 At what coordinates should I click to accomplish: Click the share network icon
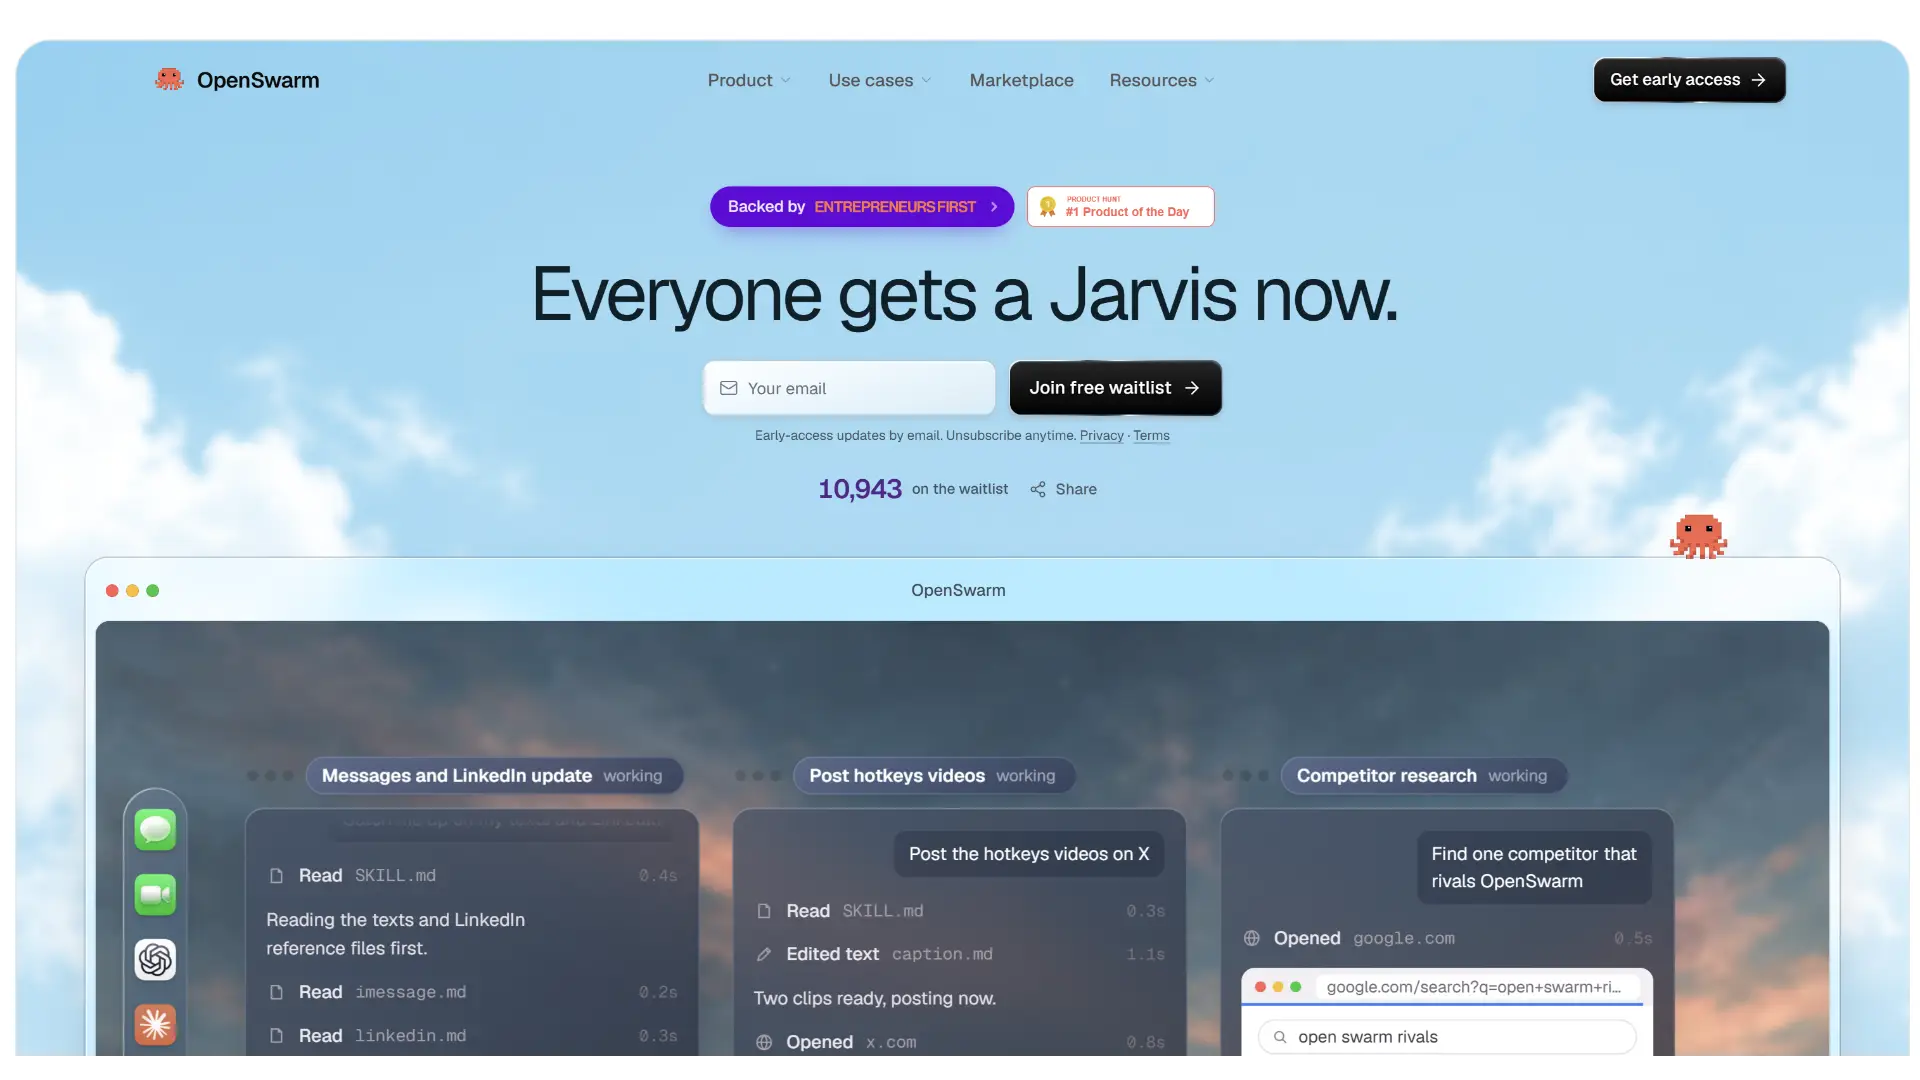1038,489
